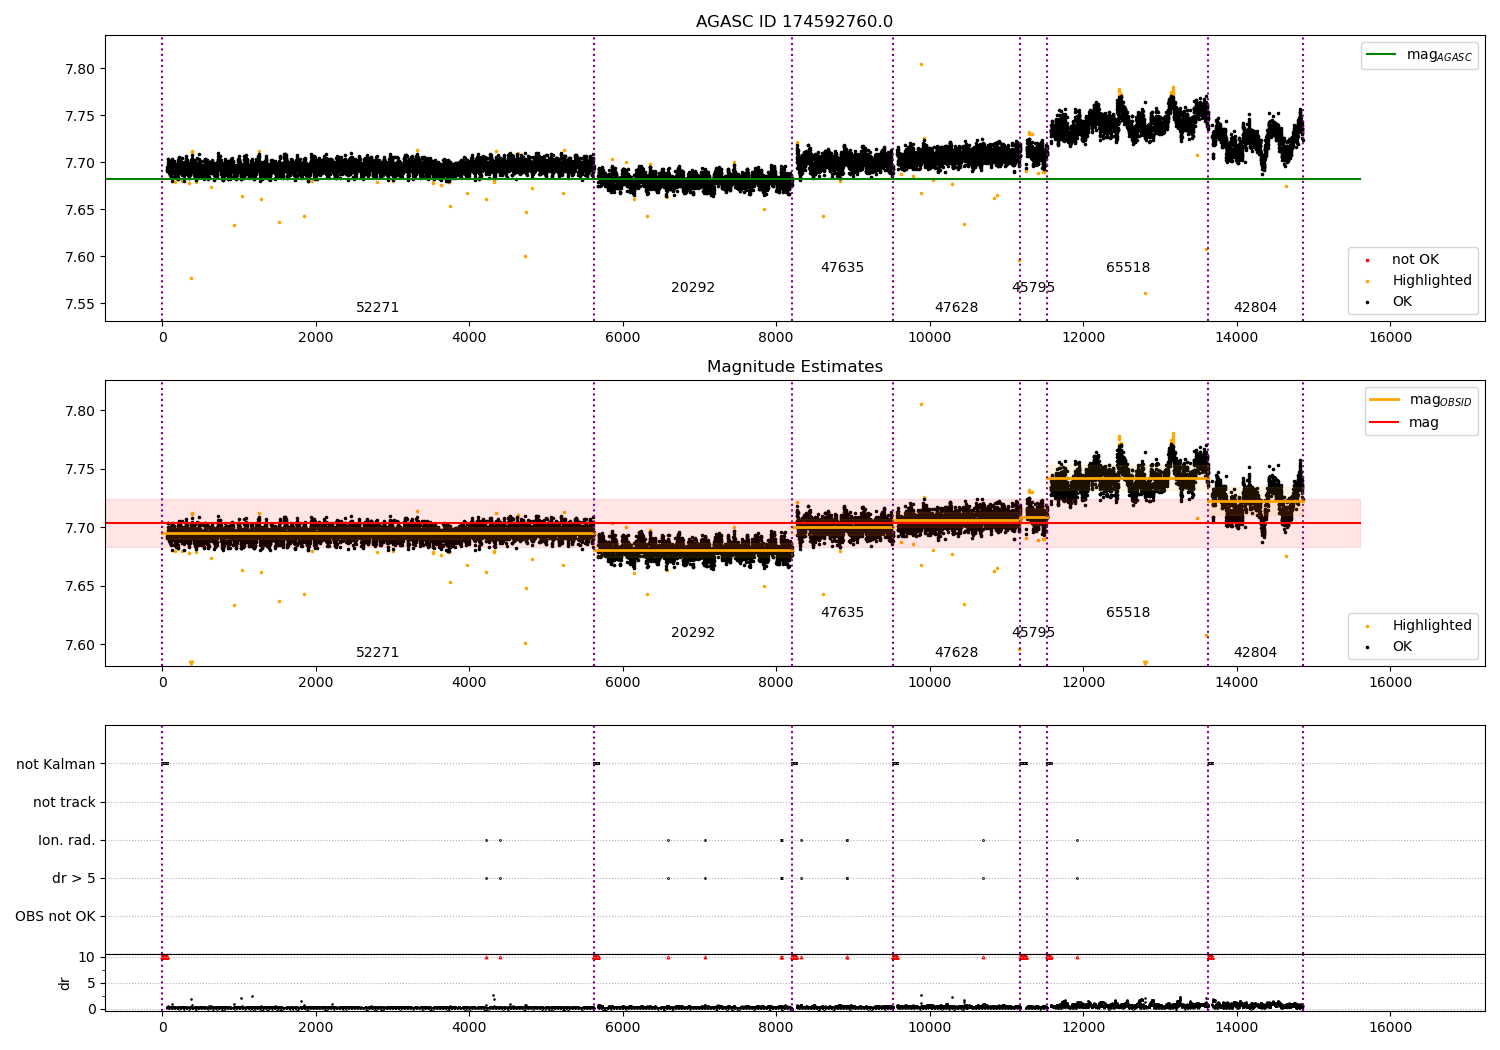Click y-axis tick 7.75 of middle plot
Screen dimensions: 1500x1050
[x=80, y=470]
